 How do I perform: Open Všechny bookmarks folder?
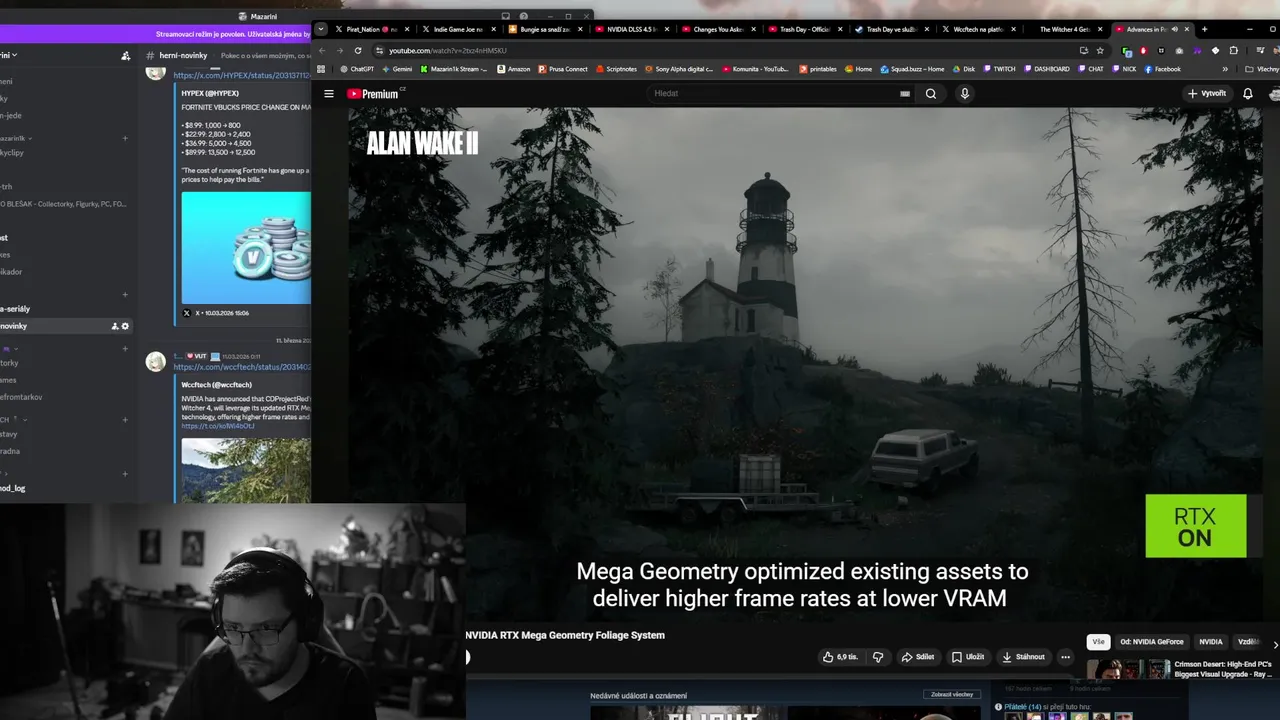(1262, 69)
